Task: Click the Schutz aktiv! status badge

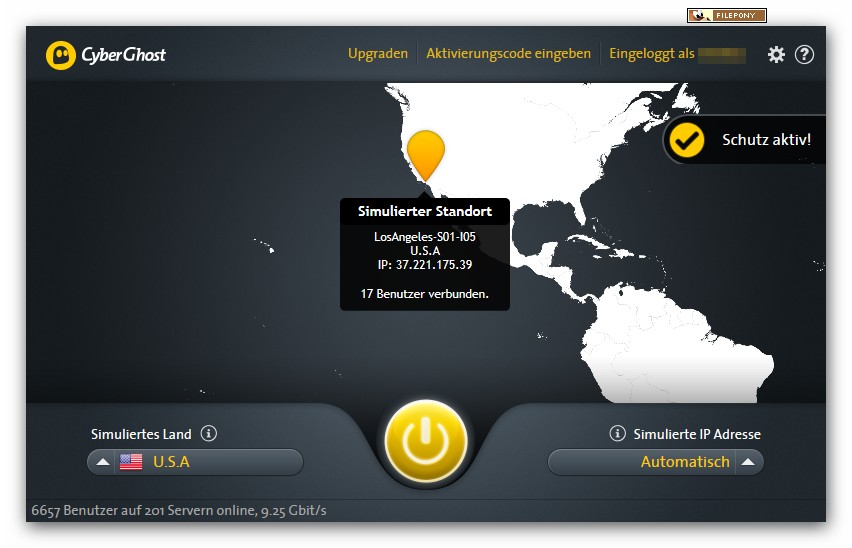Action: tap(744, 140)
